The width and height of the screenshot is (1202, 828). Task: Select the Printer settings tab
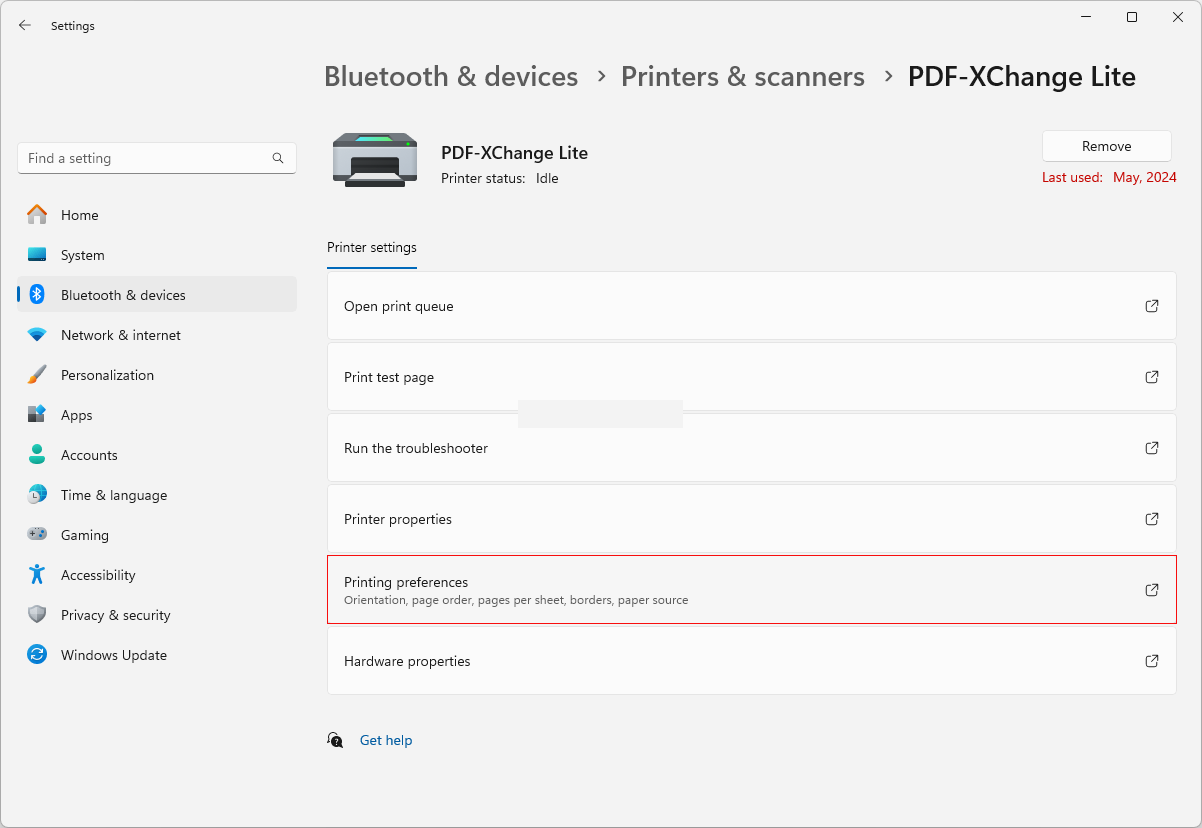(x=372, y=248)
